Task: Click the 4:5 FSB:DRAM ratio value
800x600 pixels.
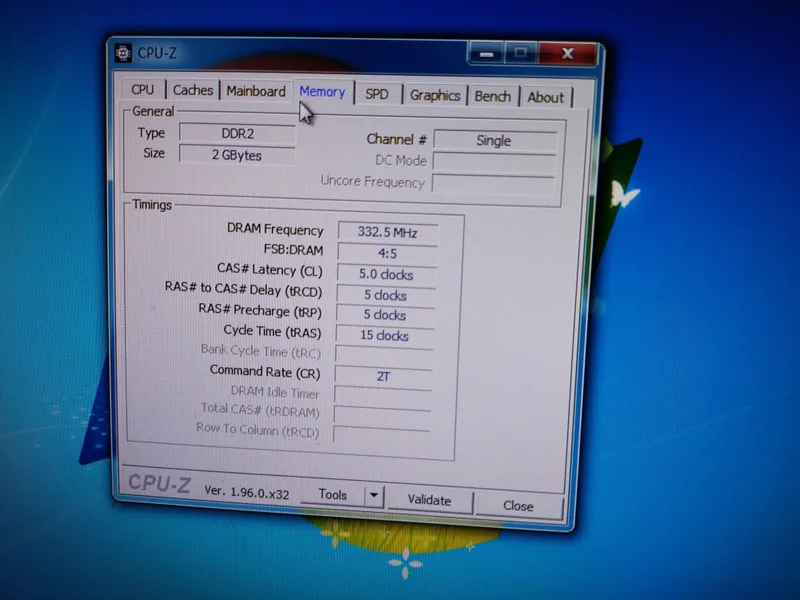Action: pos(387,254)
